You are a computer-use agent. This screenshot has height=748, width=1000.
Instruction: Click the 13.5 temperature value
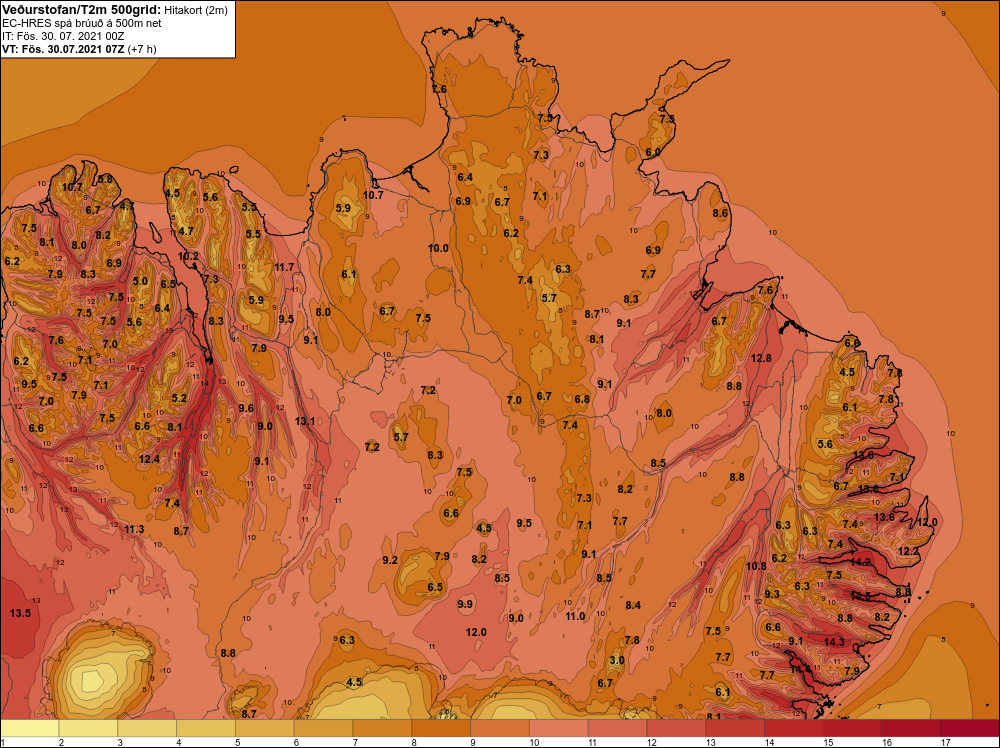point(20,613)
